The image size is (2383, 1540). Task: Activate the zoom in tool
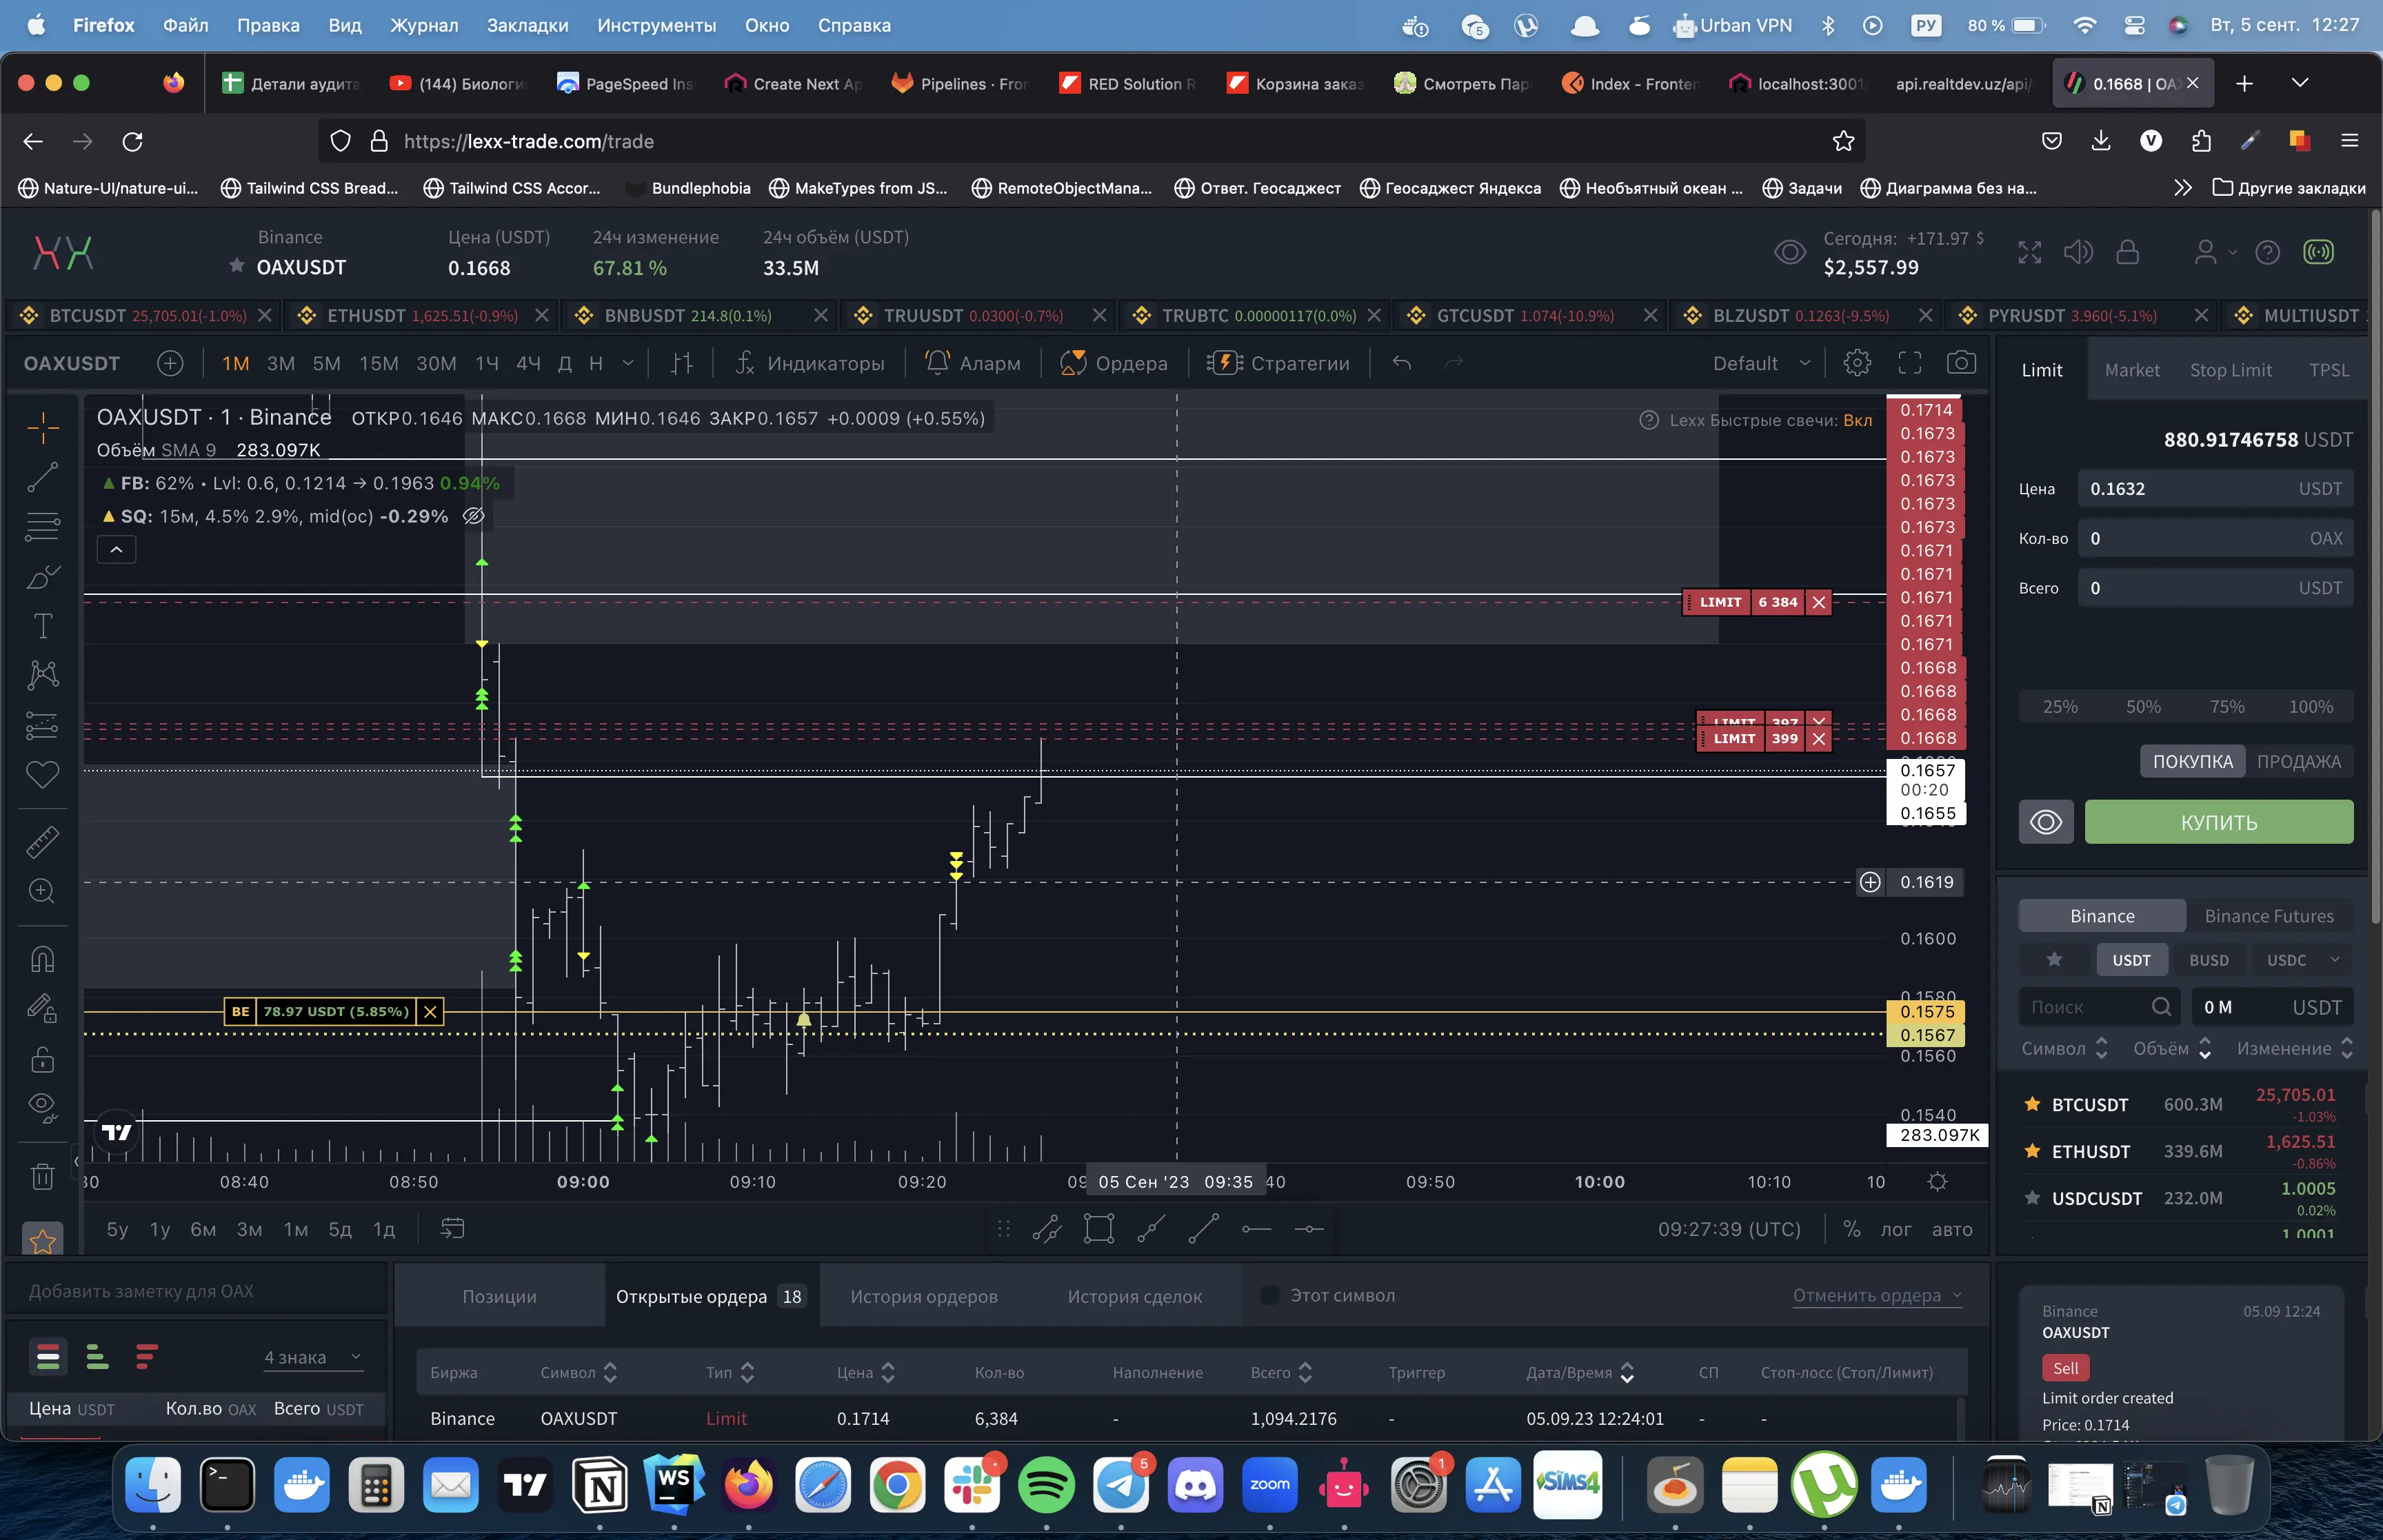(x=42, y=891)
